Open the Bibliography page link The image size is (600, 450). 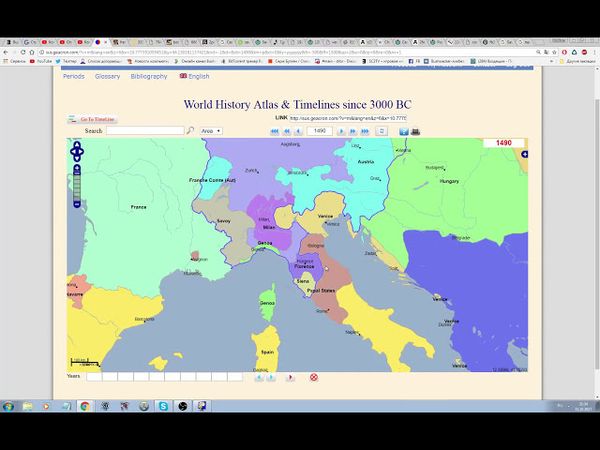pos(149,76)
